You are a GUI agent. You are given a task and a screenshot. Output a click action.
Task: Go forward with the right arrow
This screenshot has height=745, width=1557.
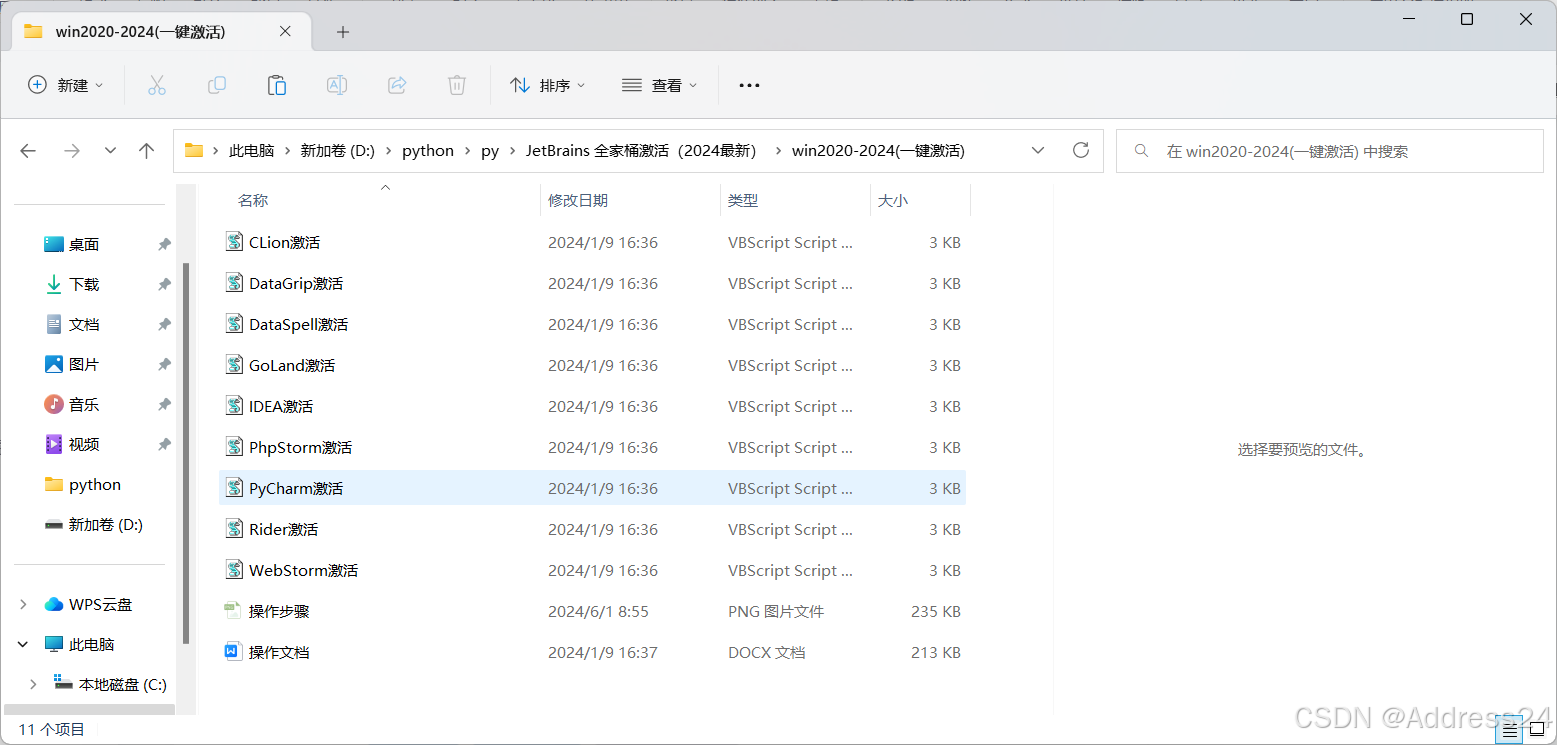point(72,151)
